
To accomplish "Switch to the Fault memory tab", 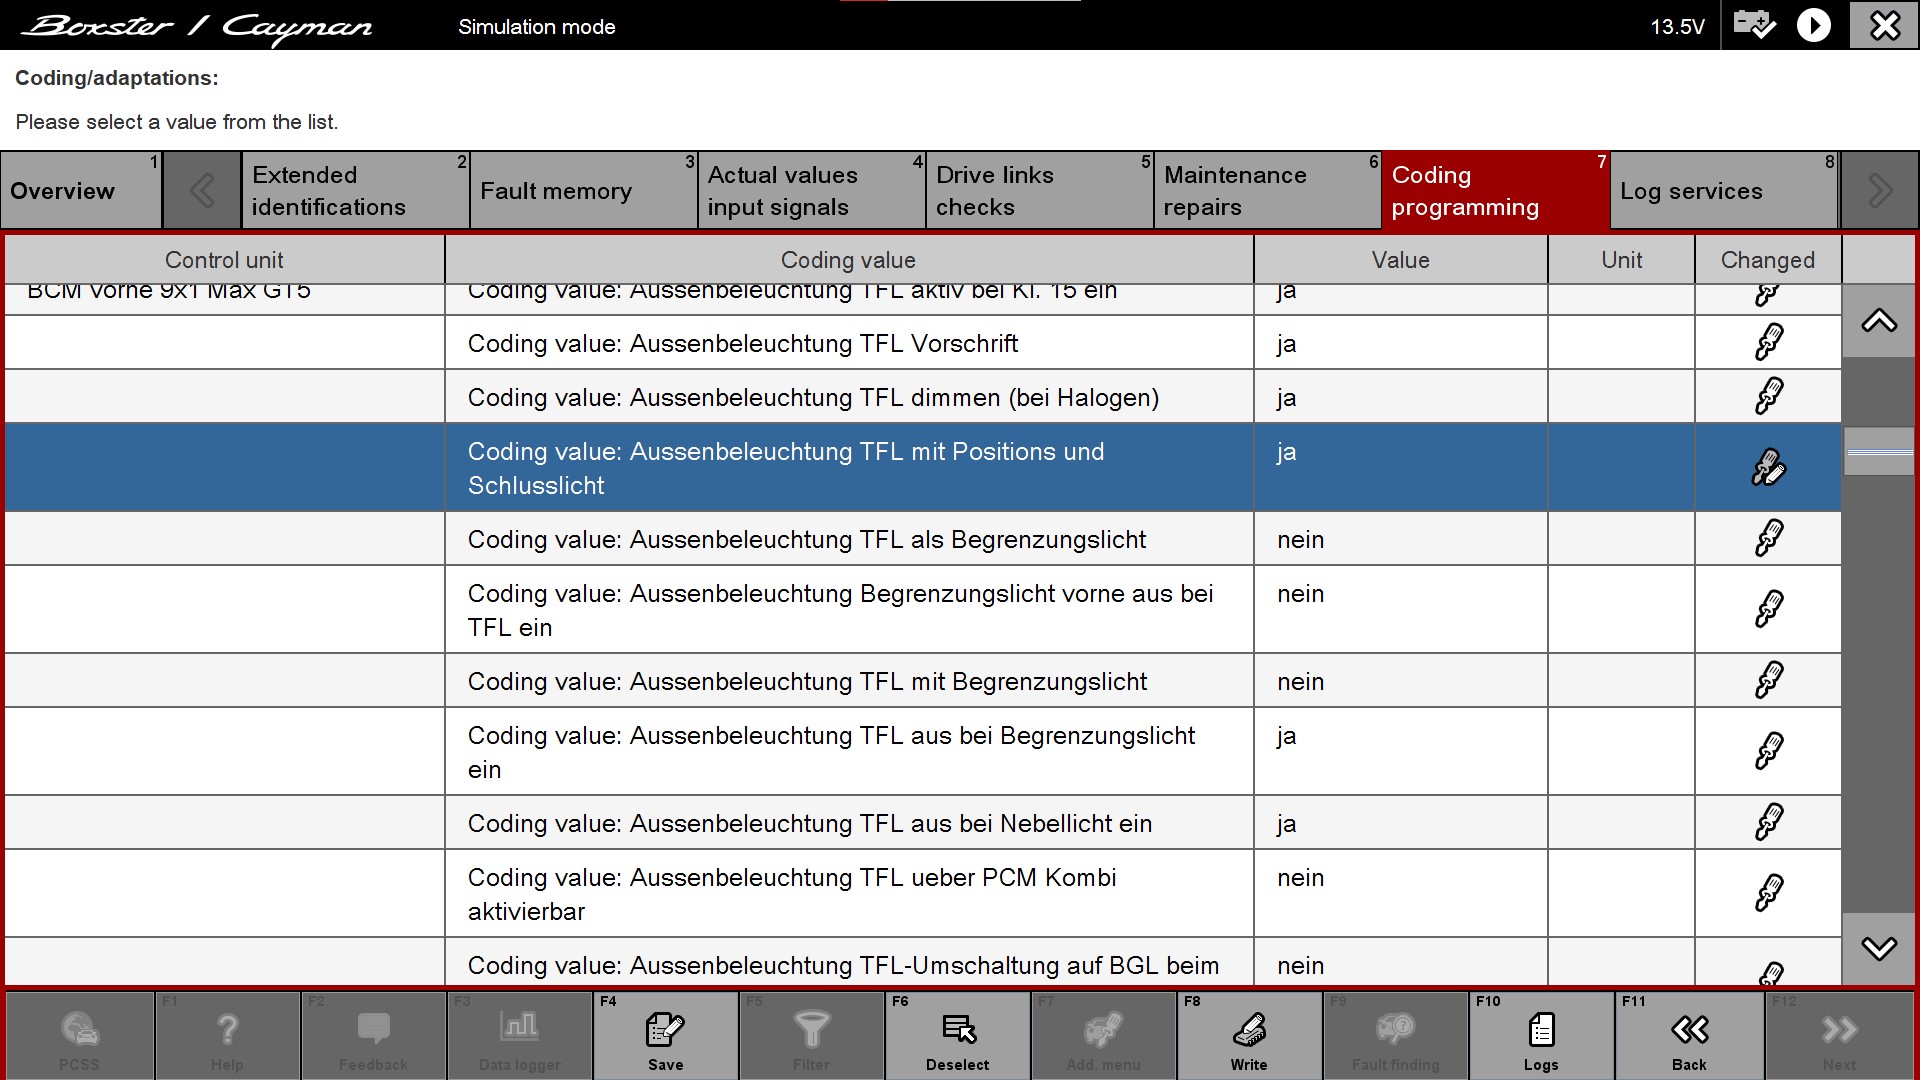I will (583, 191).
